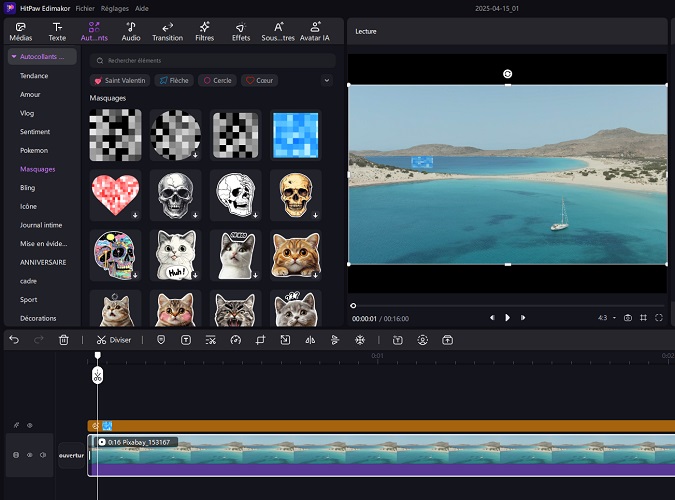The width and height of the screenshot is (675, 500).
Task: Open the Transition tab
Action: tap(167, 32)
